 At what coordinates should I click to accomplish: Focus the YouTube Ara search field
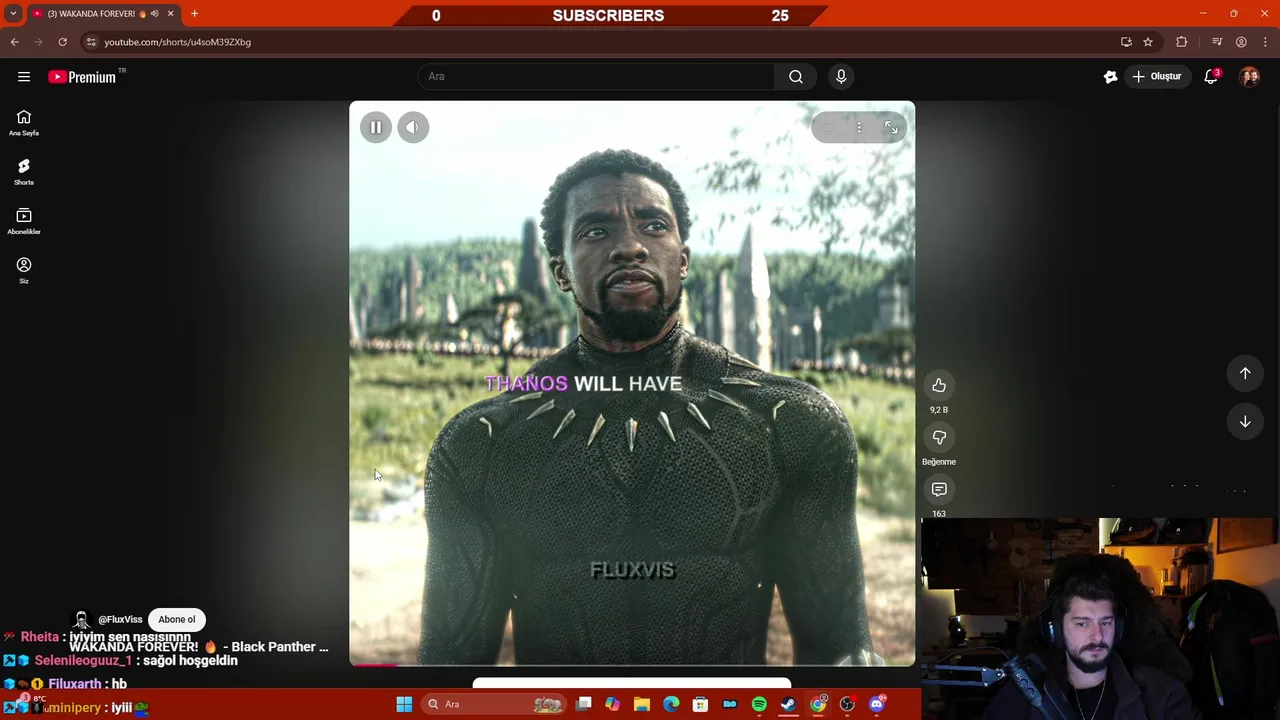point(596,76)
